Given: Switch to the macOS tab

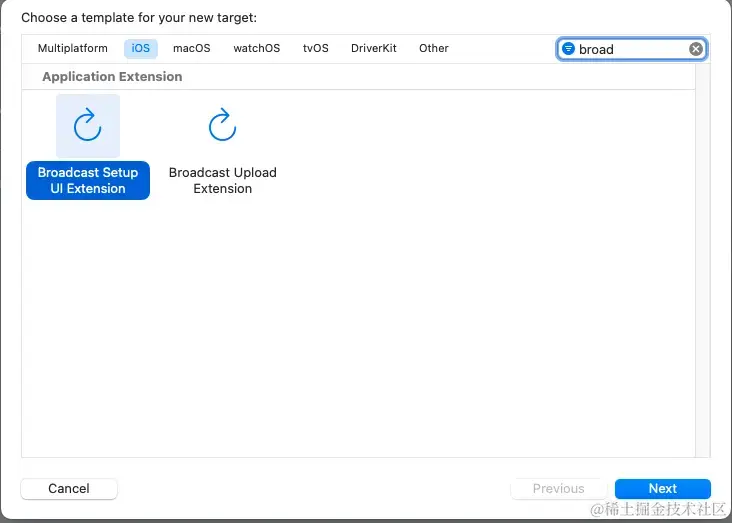Looking at the screenshot, I should pyautogui.click(x=191, y=49).
